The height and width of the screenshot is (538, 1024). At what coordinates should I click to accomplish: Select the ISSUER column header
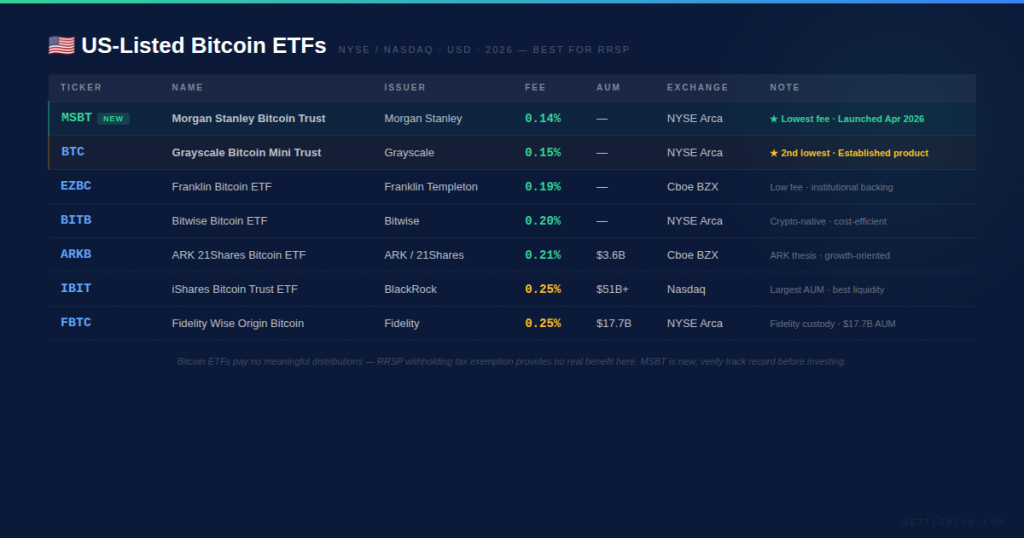405,87
